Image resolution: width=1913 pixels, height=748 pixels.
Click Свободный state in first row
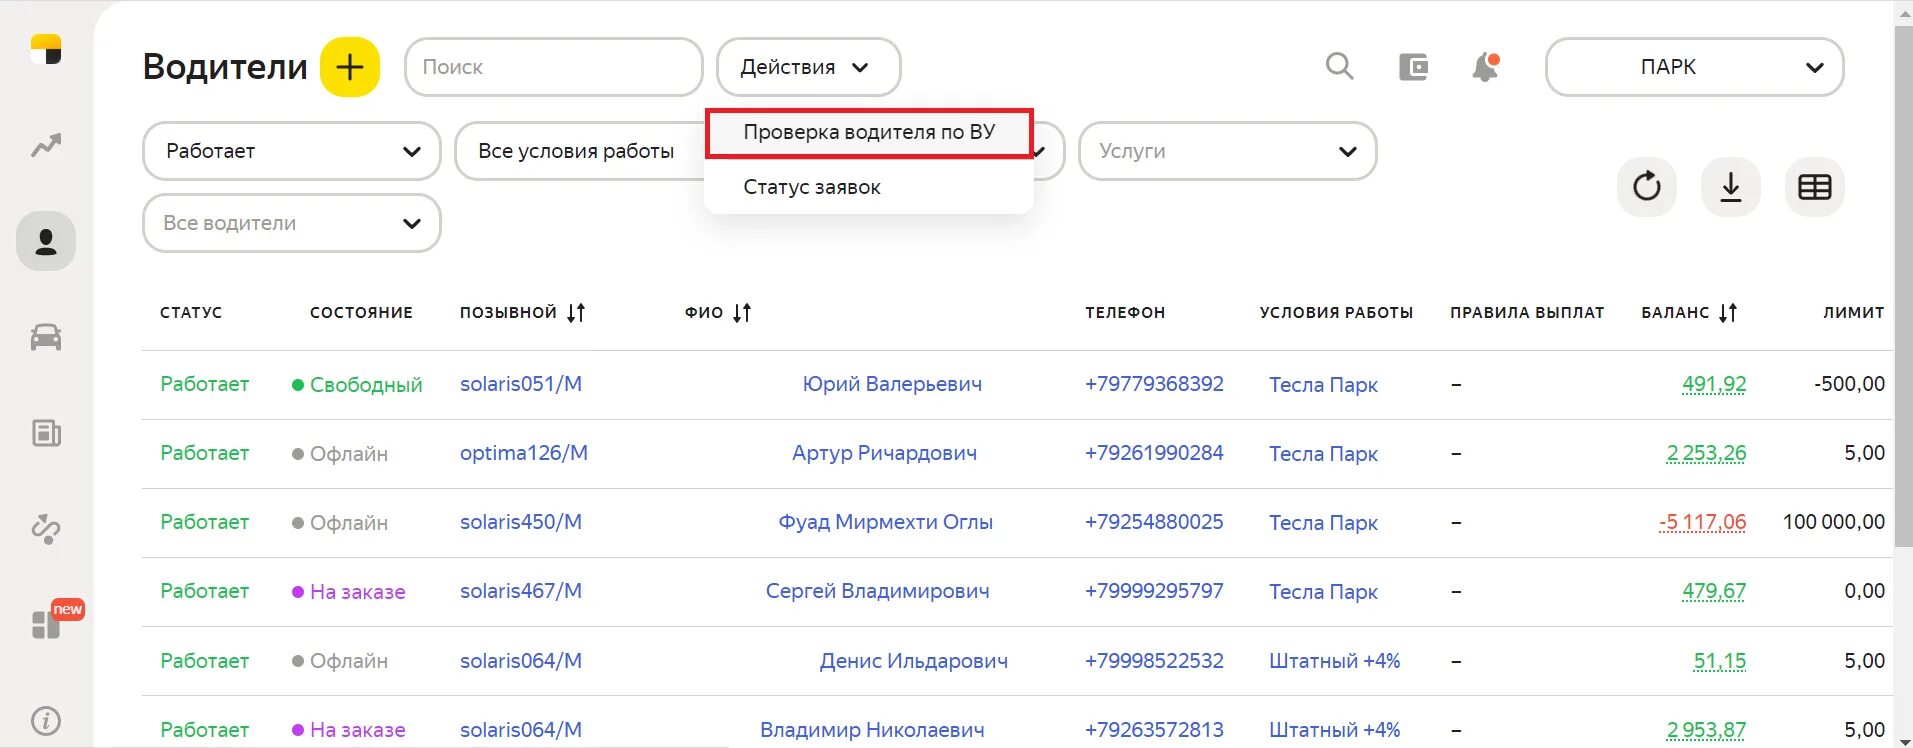click(x=357, y=385)
